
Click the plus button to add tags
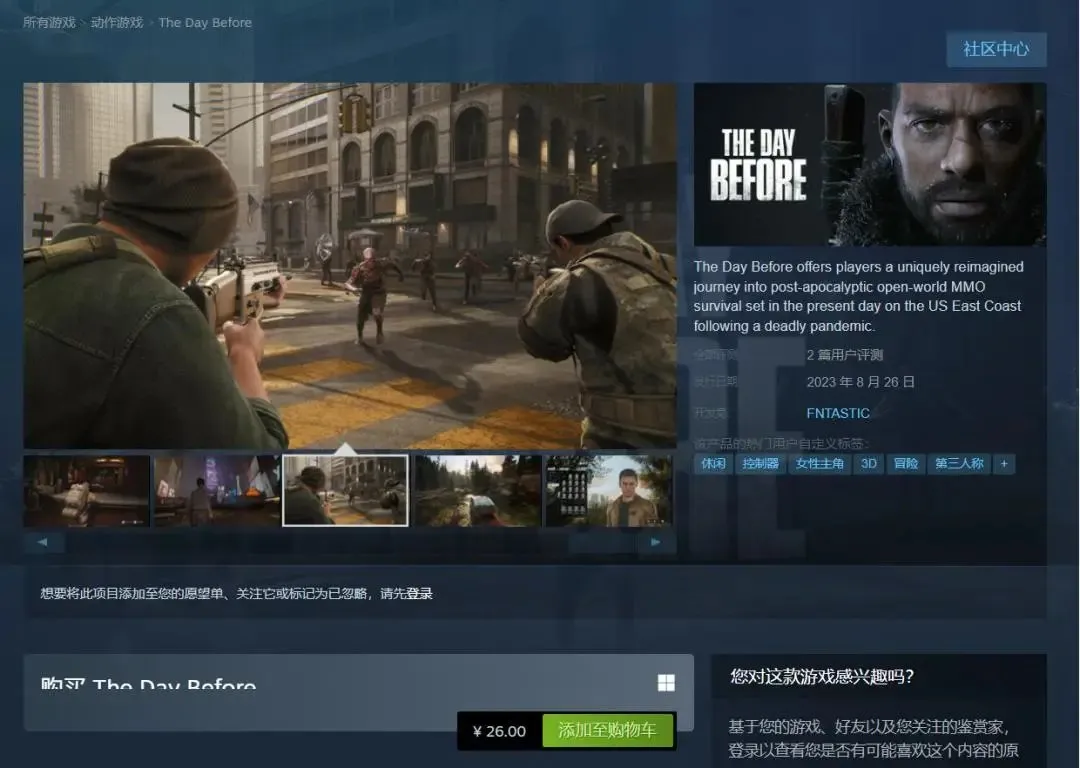click(1004, 464)
